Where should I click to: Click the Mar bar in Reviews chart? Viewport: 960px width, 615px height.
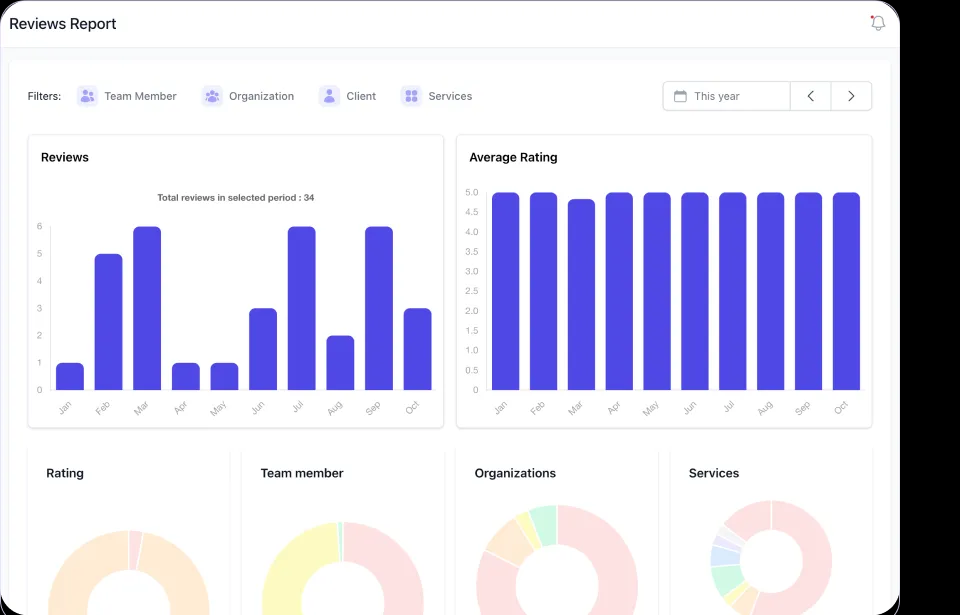tap(147, 308)
